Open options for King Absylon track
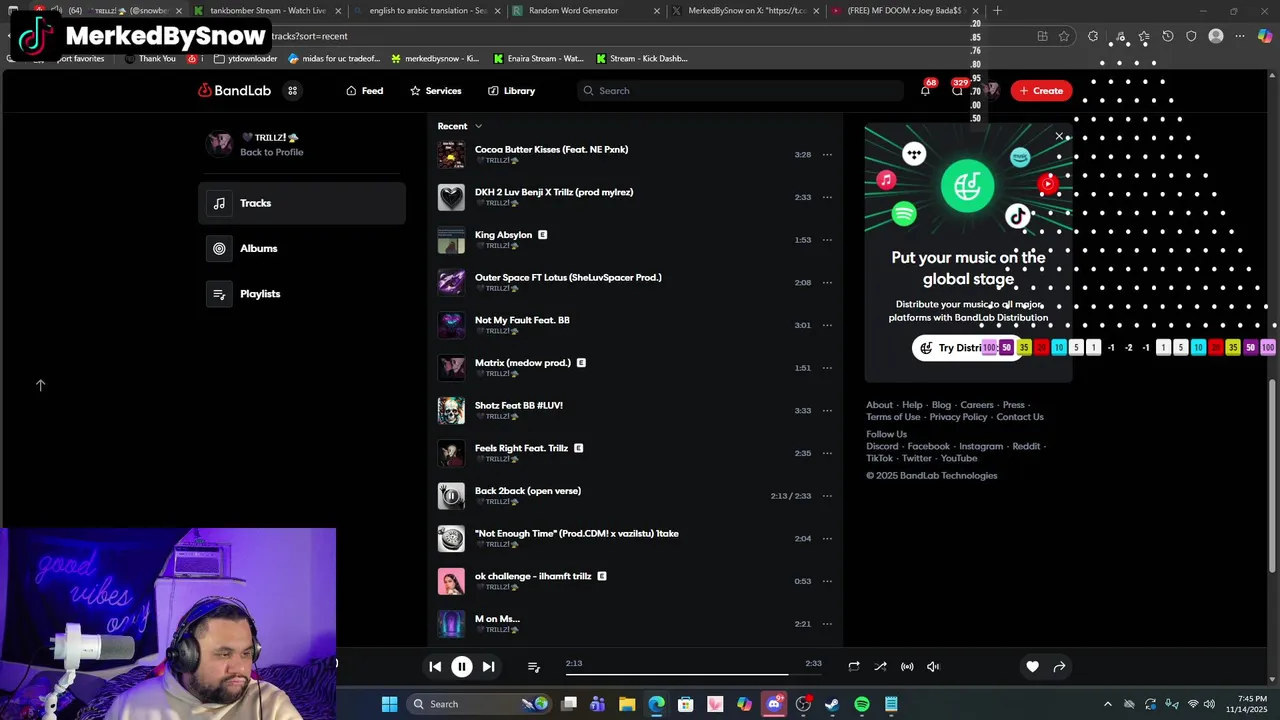 (x=827, y=240)
